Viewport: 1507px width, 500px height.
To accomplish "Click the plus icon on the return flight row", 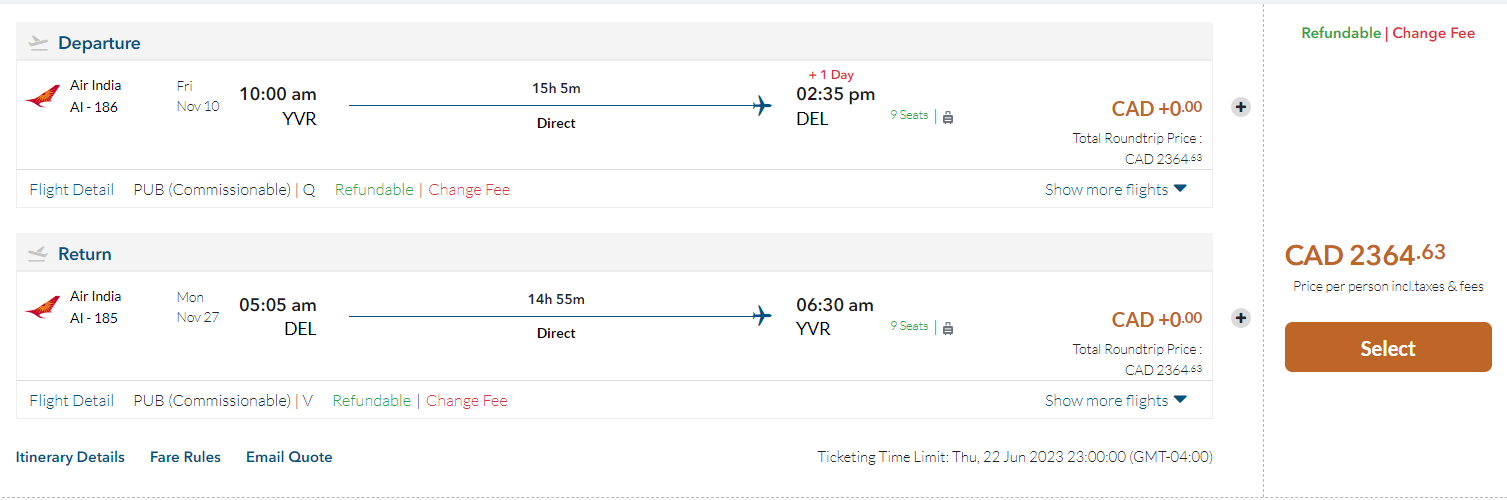I will 1240,318.
